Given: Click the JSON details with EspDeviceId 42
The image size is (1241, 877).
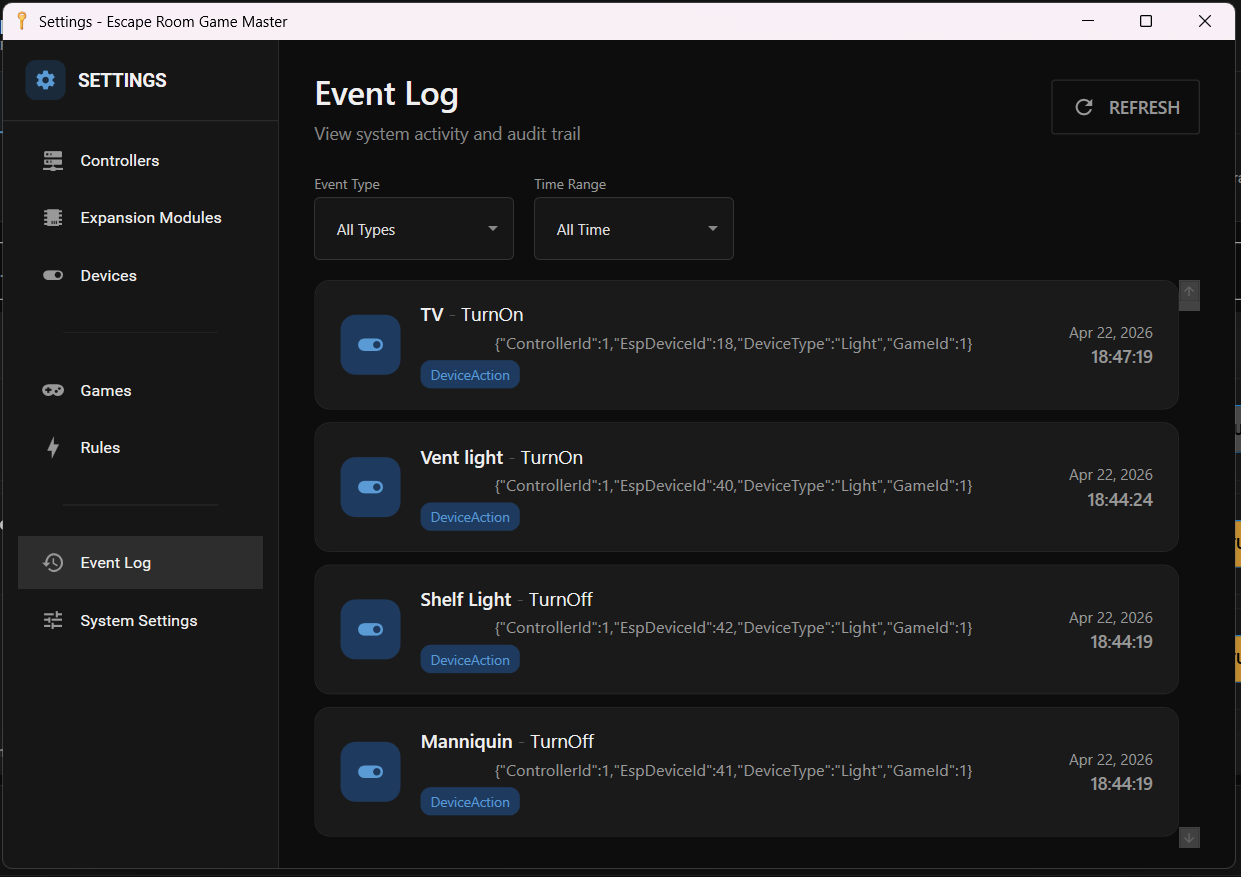Looking at the screenshot, I should tap(734, 628).
